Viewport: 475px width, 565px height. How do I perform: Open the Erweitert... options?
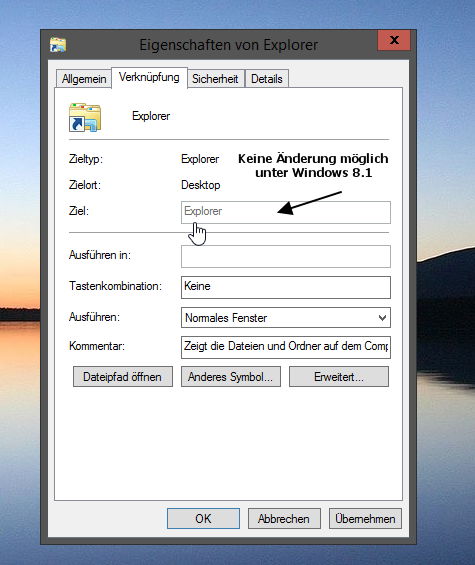point(339,377)
